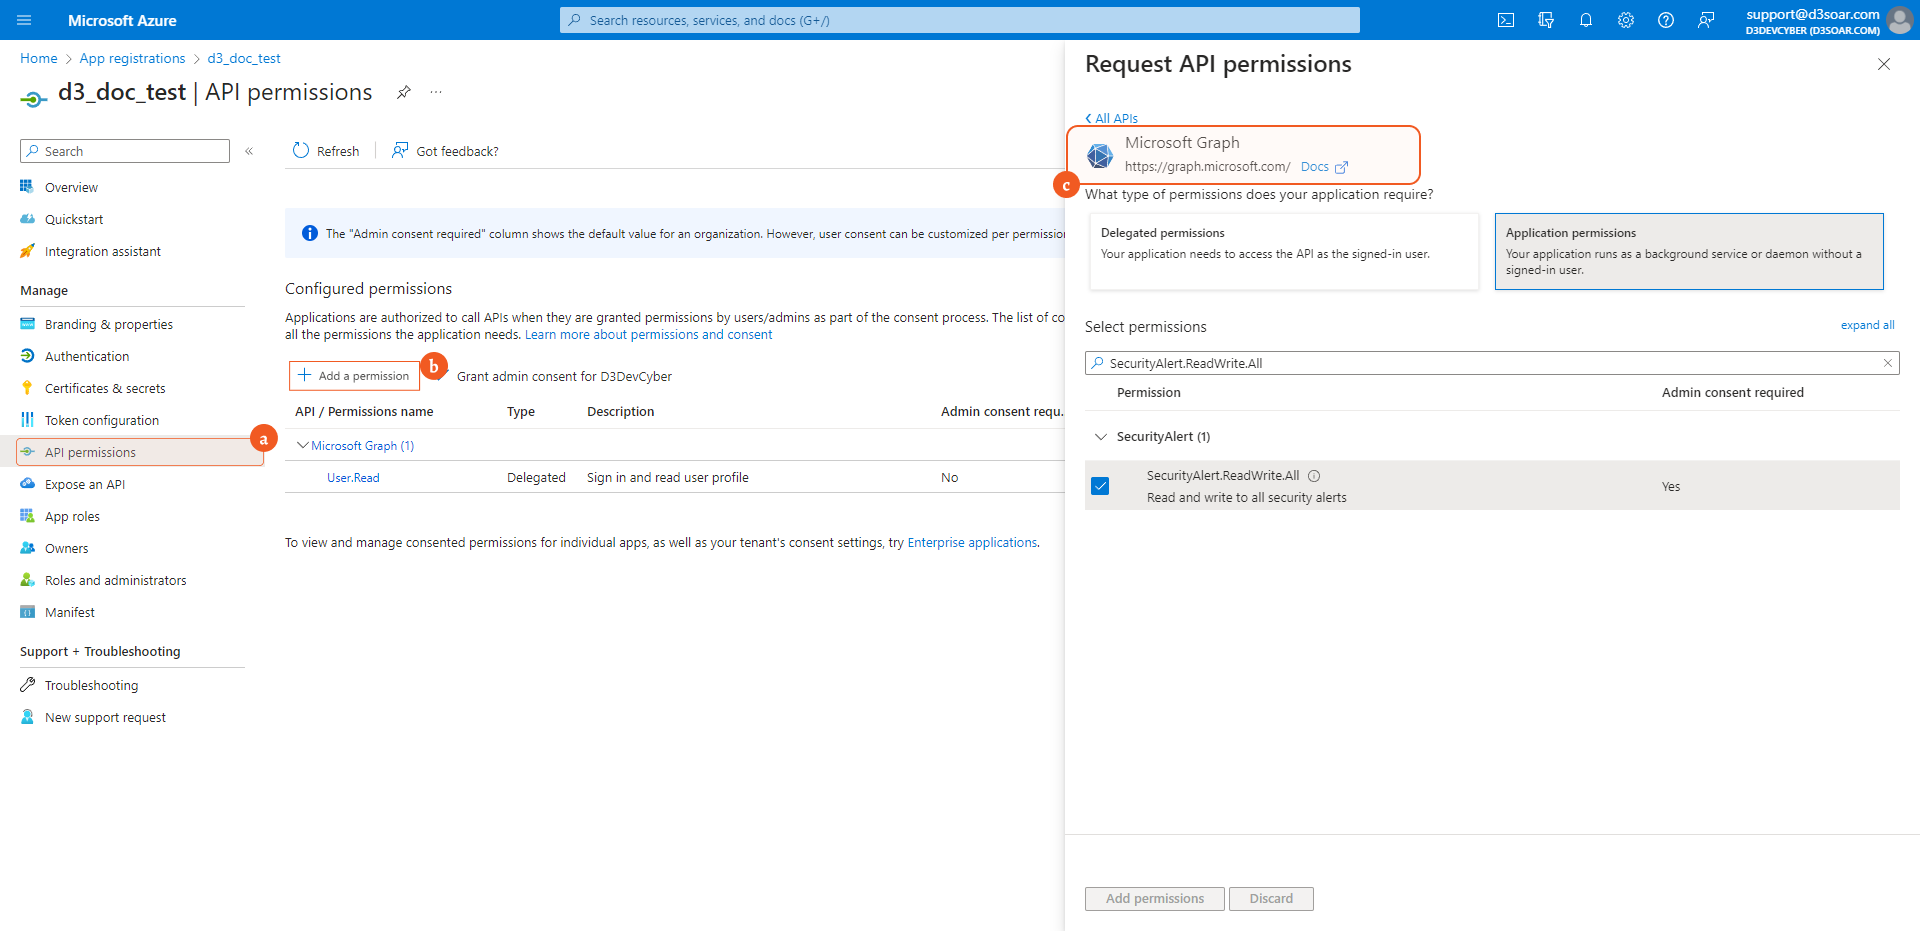Collapse the Microsoft Graph permissions row
This screenshot has height=931, width=1920.
click(x=303, y=446)
